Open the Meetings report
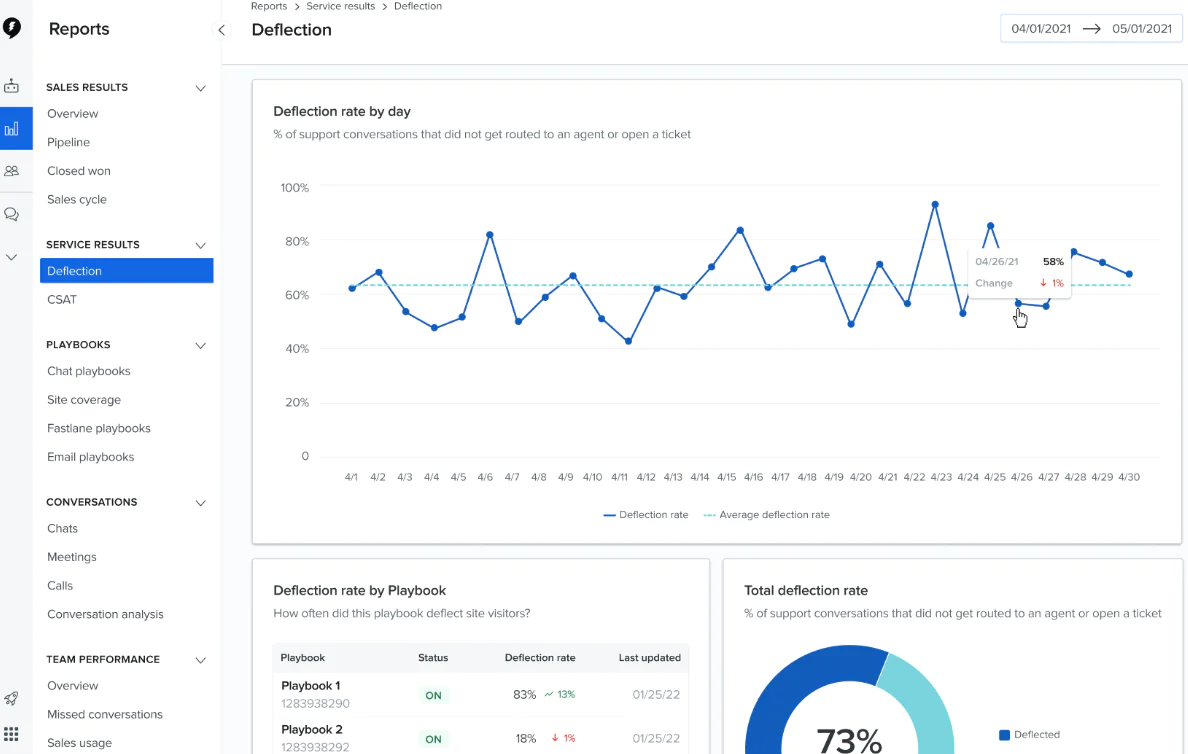This screenshot has width=1188, height=754. pyautogui.click(x=72, y=557)
